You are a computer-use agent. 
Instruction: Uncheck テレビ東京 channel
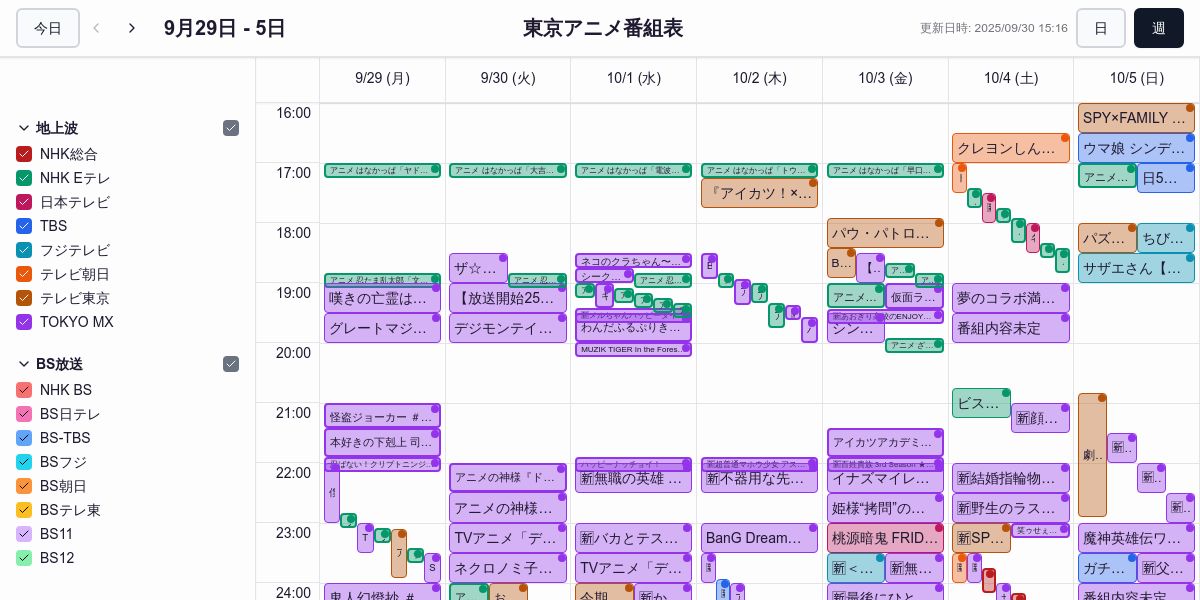[24, 298]
